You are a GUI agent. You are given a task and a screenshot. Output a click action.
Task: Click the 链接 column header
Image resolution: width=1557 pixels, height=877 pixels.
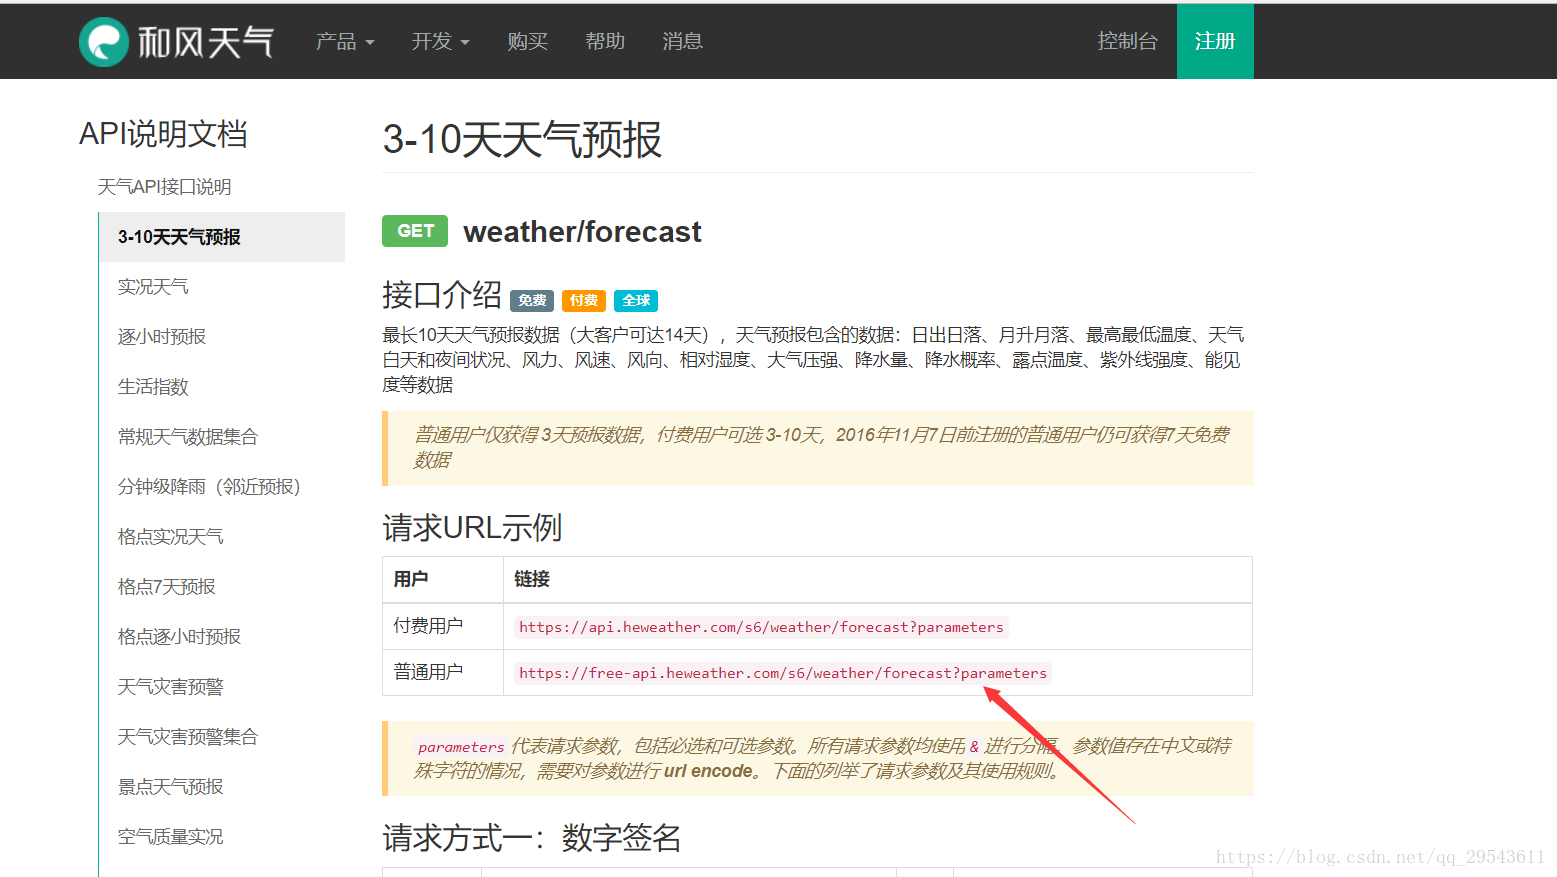coord(877,579)
